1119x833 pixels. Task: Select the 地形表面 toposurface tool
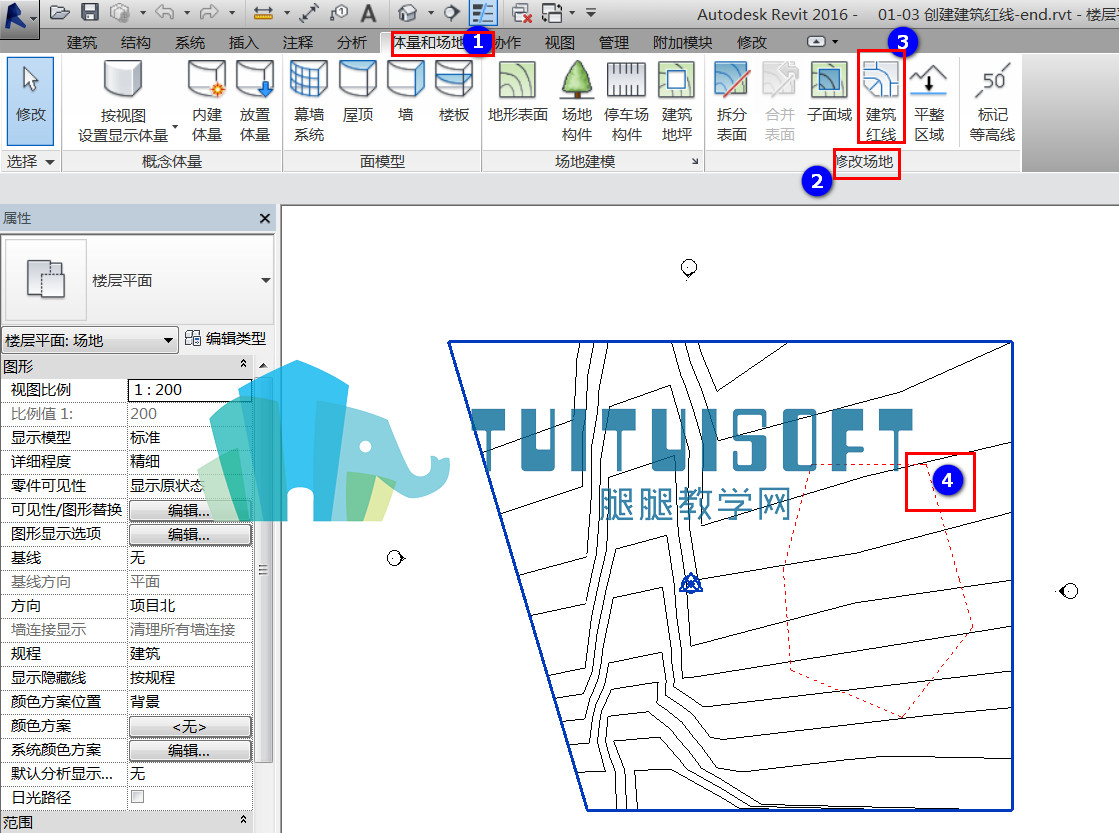click(x=517, y=92)
